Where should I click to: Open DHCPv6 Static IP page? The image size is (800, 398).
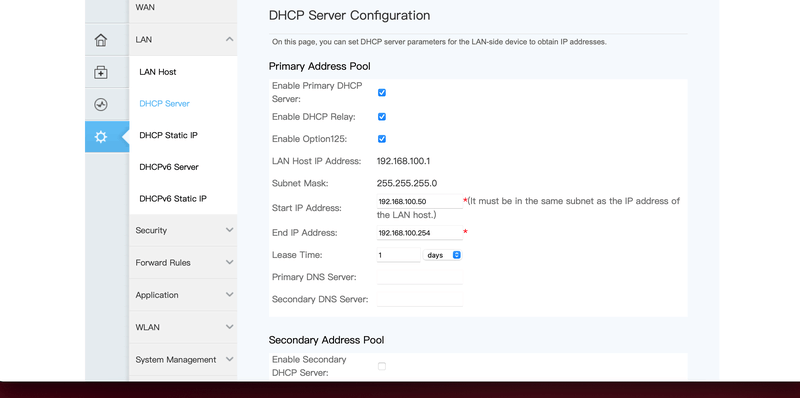pyautogui.click(x=173, y=198)
